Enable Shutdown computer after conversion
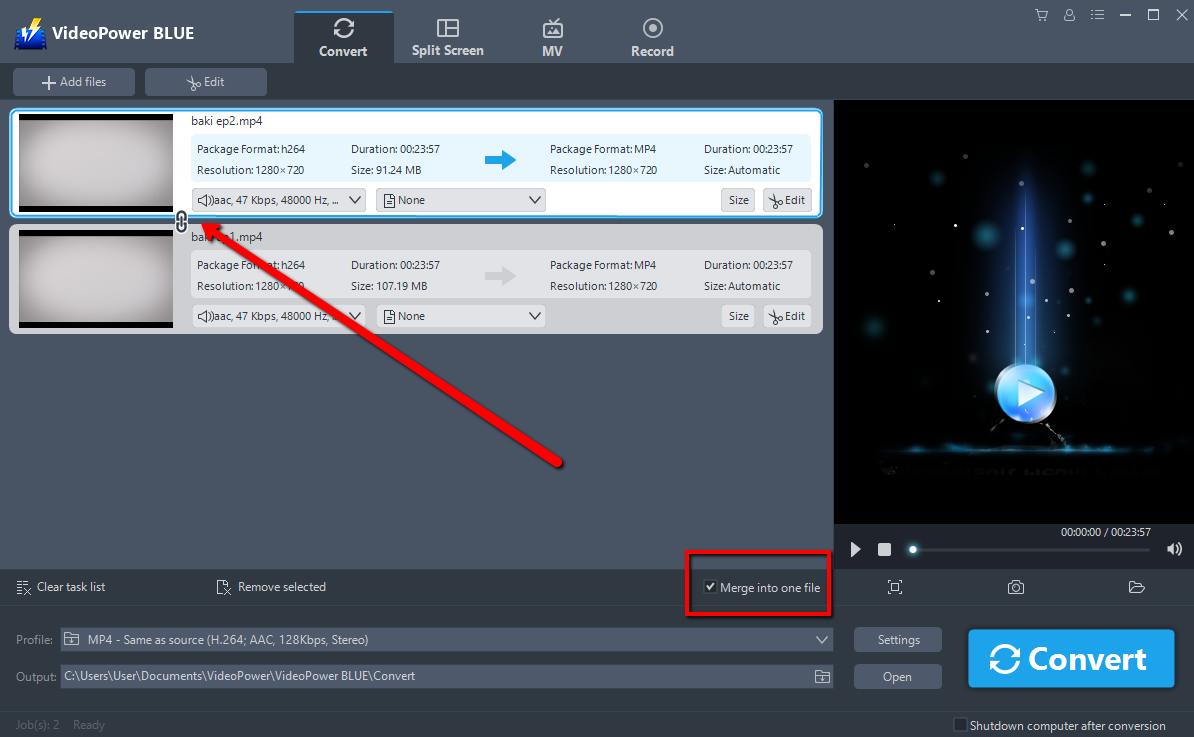 click(960, 725)
